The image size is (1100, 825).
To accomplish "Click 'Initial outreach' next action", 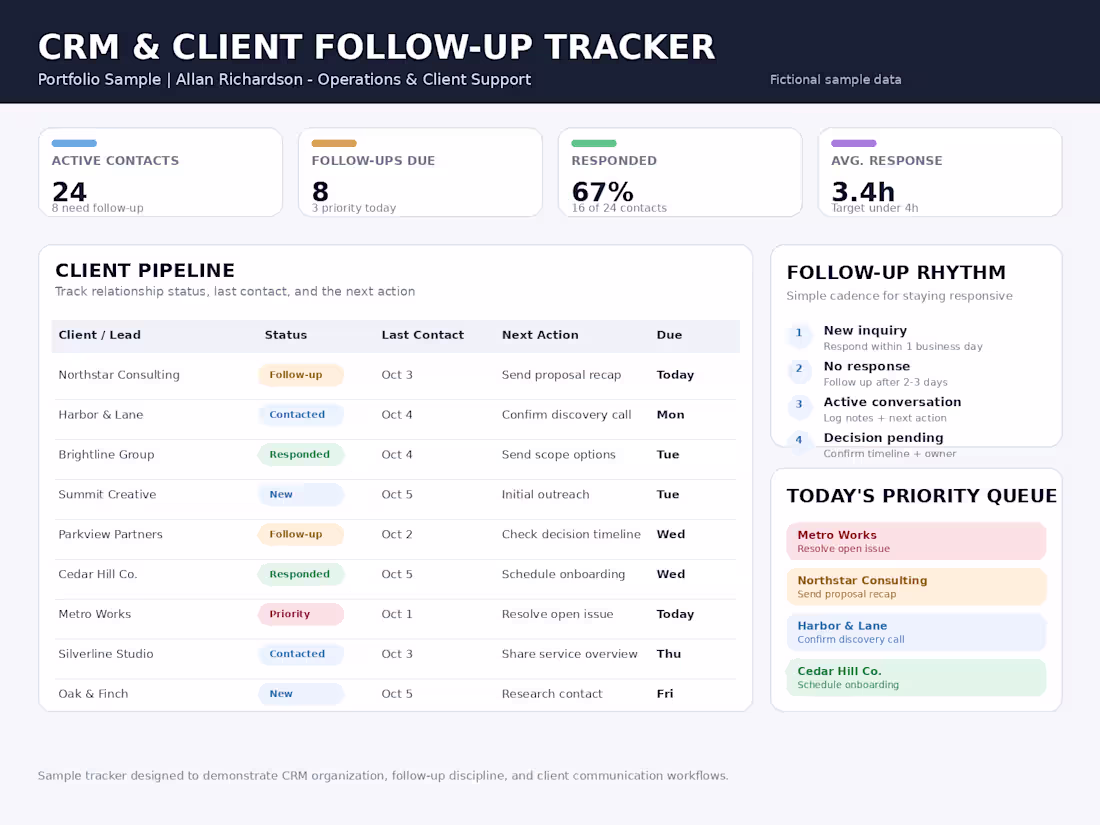I will (545, 495).
